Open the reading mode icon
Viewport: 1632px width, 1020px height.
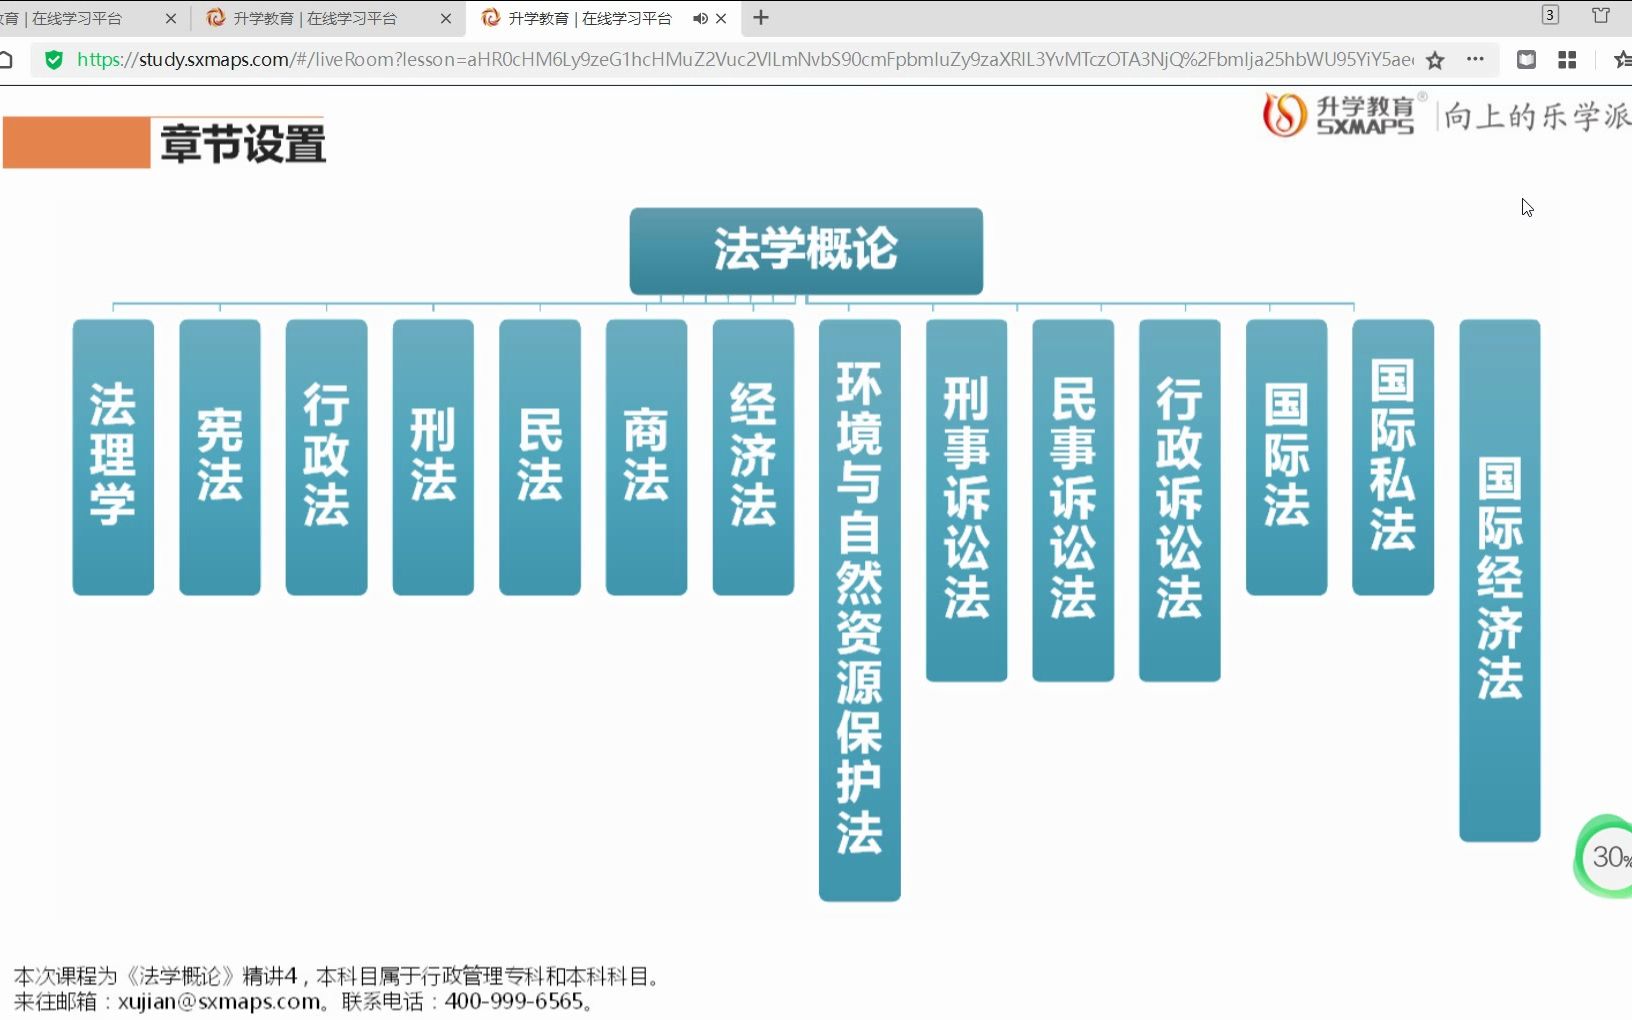click(1526, 60)
